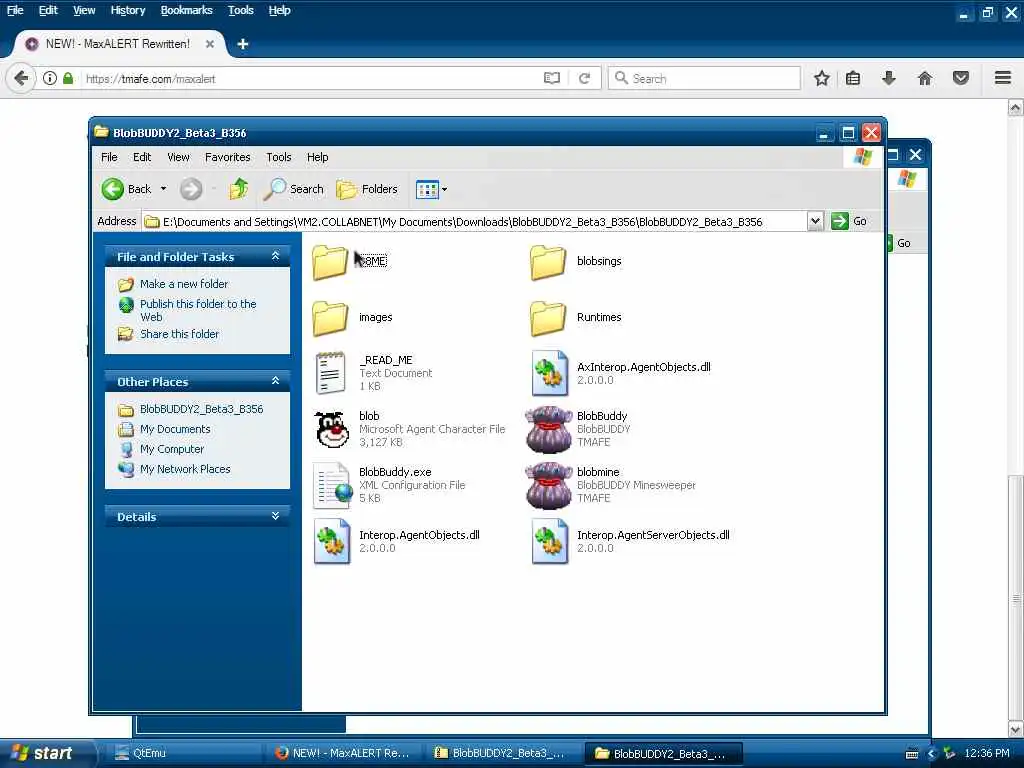Screen dimensions: 1024x768
Task: Open BlobBUDDY2_Beta3_B356 in Other Places
Action: (201, 409)
